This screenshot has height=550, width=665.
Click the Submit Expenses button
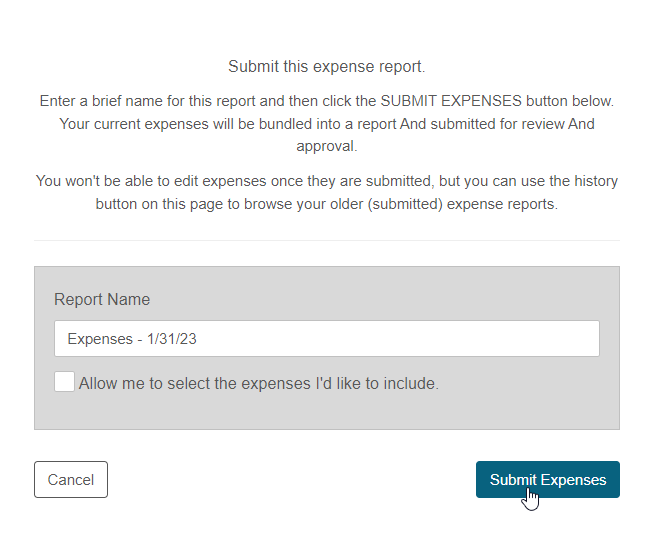548,479
